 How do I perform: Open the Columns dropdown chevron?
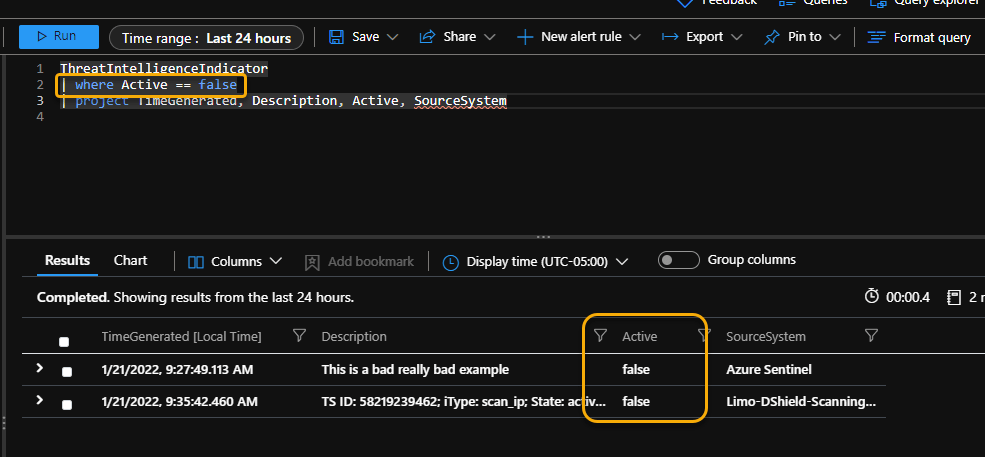click(275, 261)
